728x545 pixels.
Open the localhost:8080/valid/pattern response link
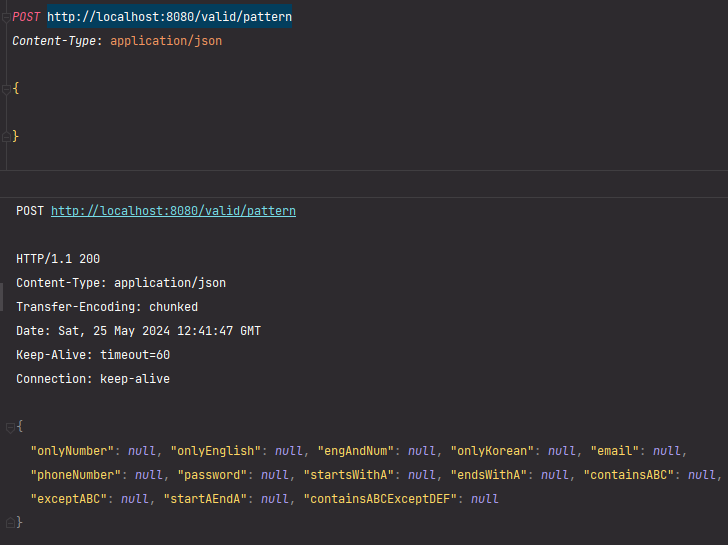173,211
